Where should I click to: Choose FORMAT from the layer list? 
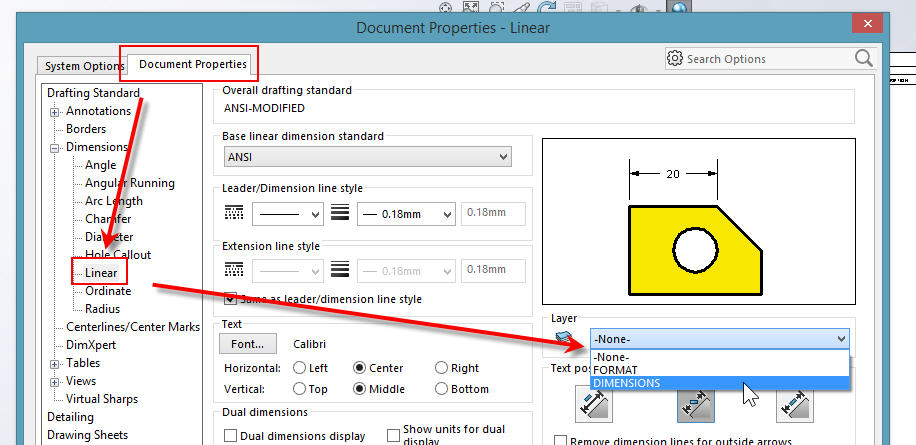(720, 370)
